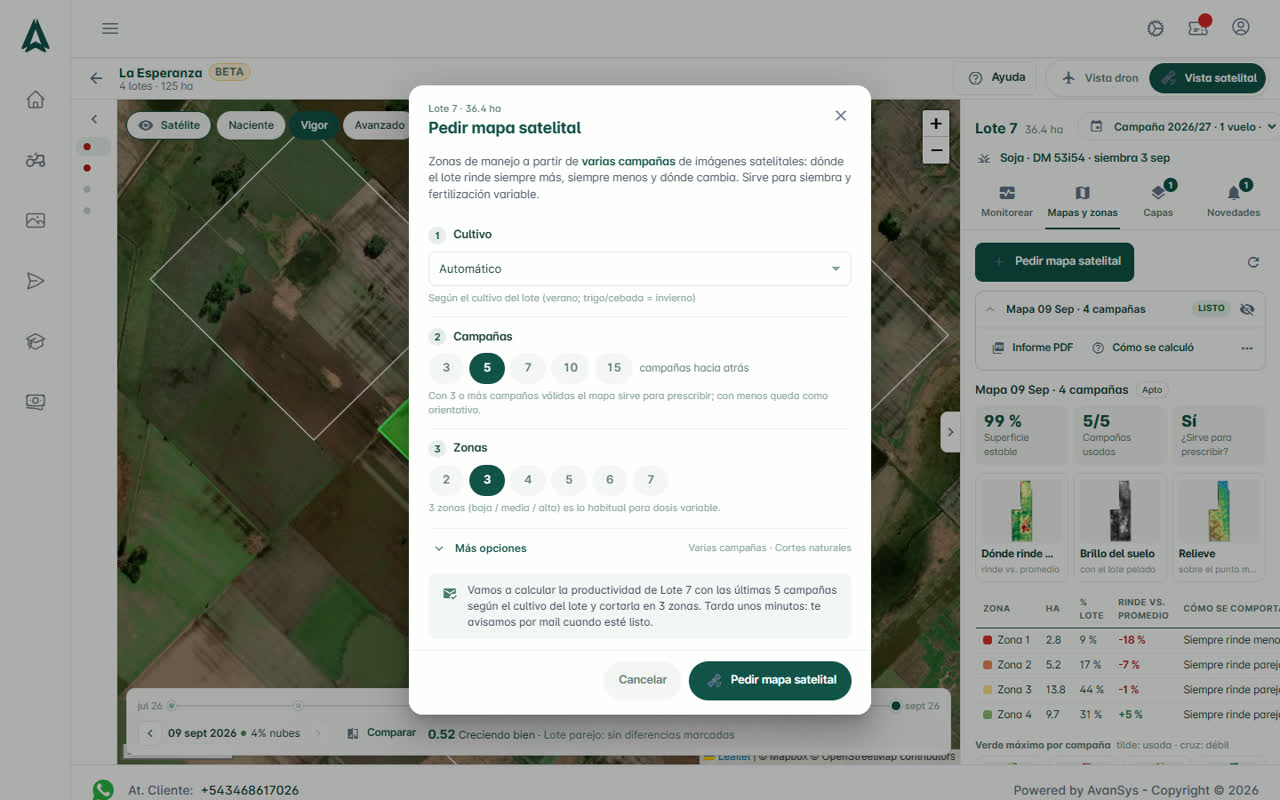Viewport: 1280px width, 800px height.
Task: Open the paper plane send sidebar icon
Action: tap(35, 281)
